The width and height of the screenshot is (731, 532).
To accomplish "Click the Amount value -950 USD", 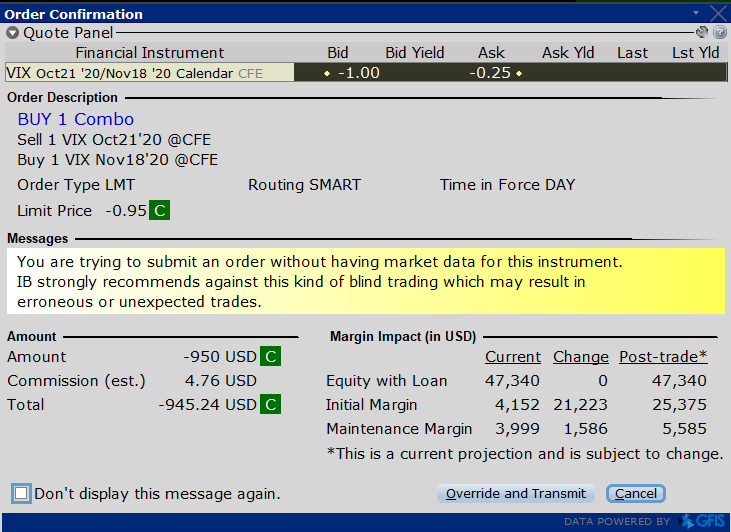I will (x=220, y=357).
